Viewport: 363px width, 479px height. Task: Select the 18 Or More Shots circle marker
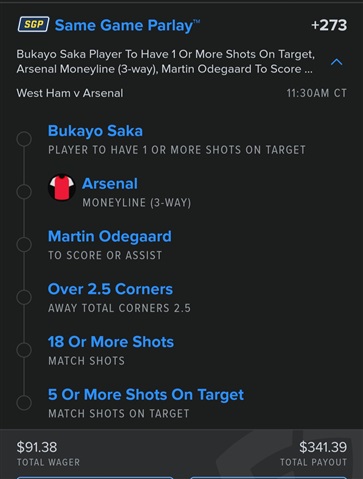coord(24,350)
